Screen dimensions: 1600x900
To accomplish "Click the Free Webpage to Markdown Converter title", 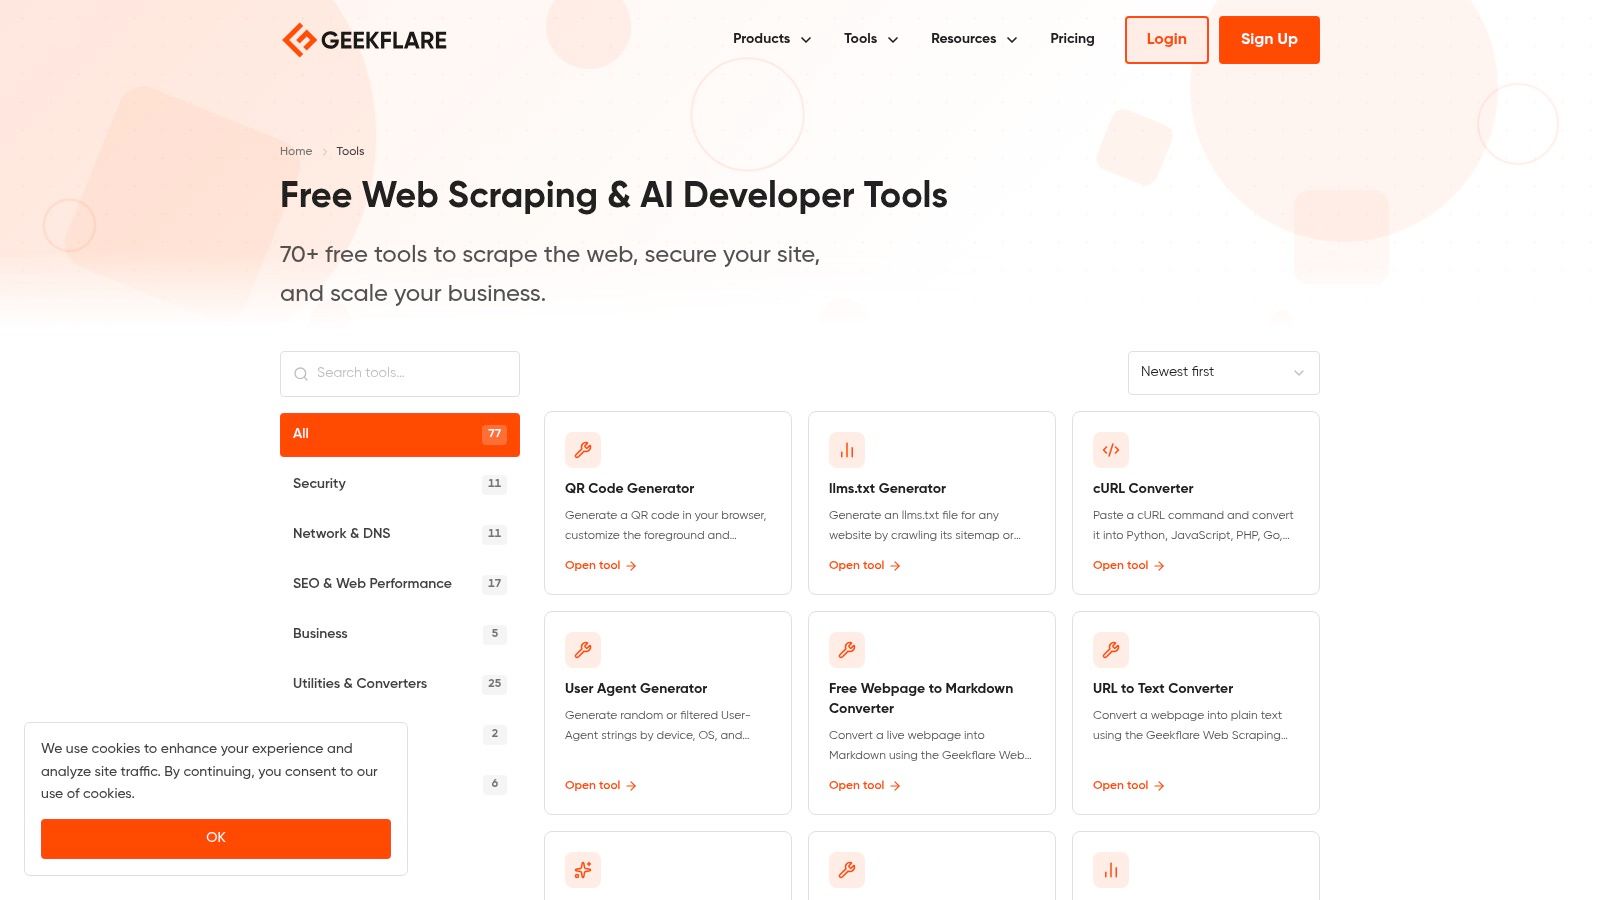I will 921,699.
